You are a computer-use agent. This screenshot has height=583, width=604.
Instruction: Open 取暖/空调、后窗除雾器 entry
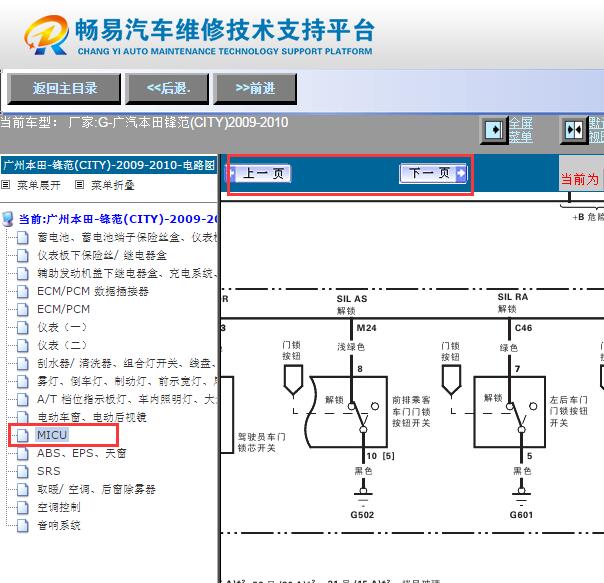click(96, 489)
